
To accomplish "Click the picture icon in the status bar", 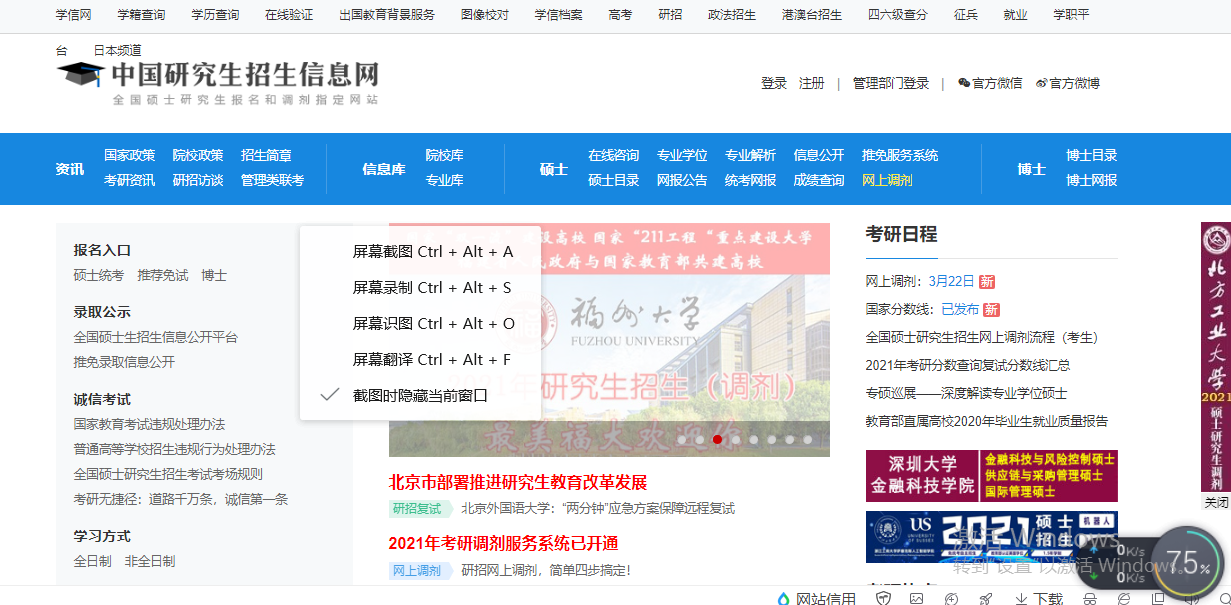I will point(916,598).
